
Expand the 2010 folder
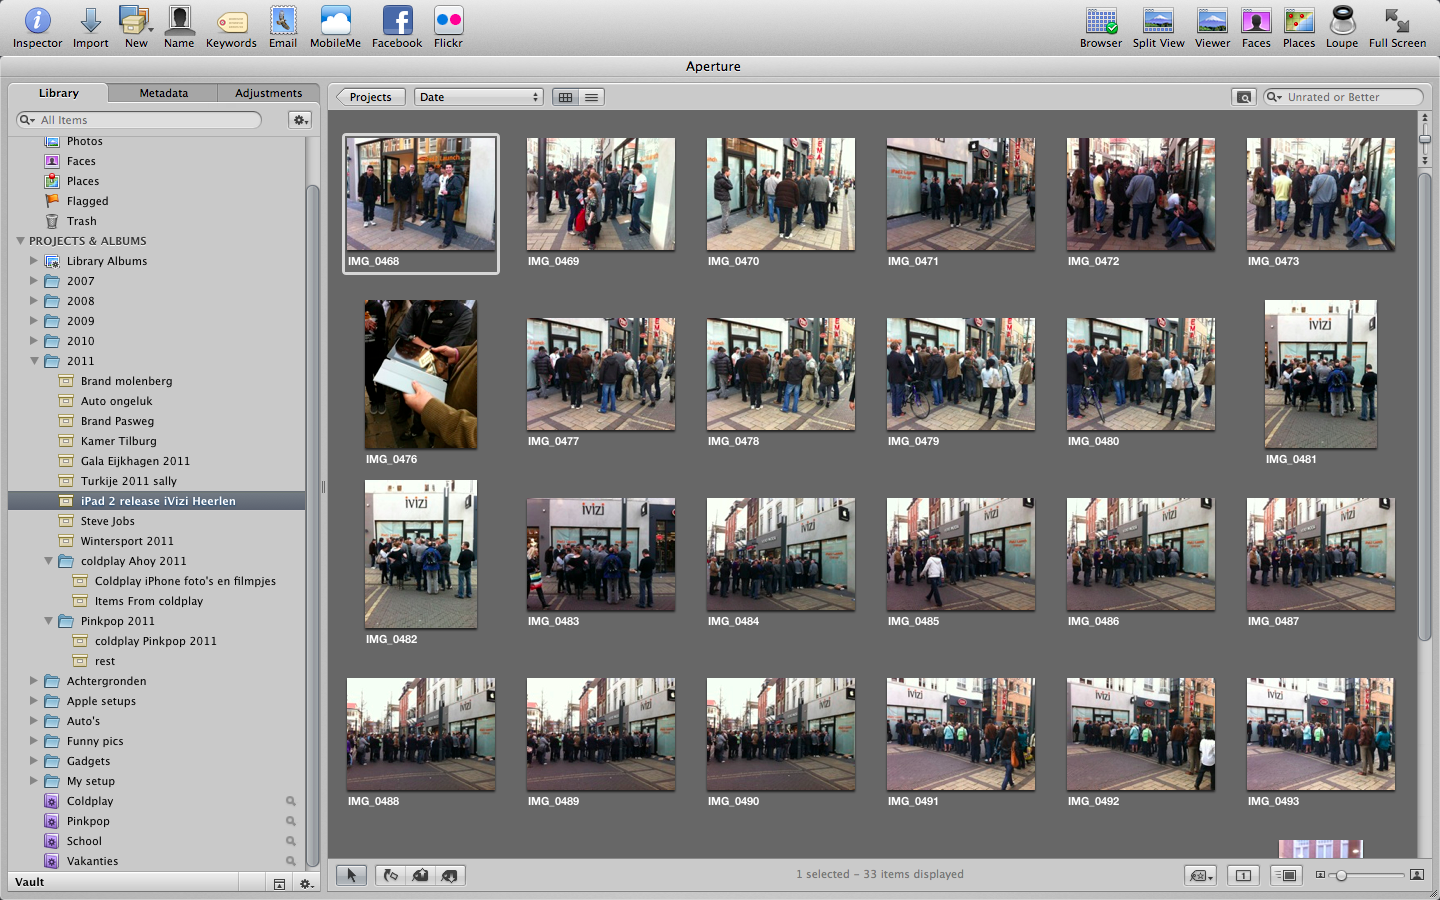point(33,341)
